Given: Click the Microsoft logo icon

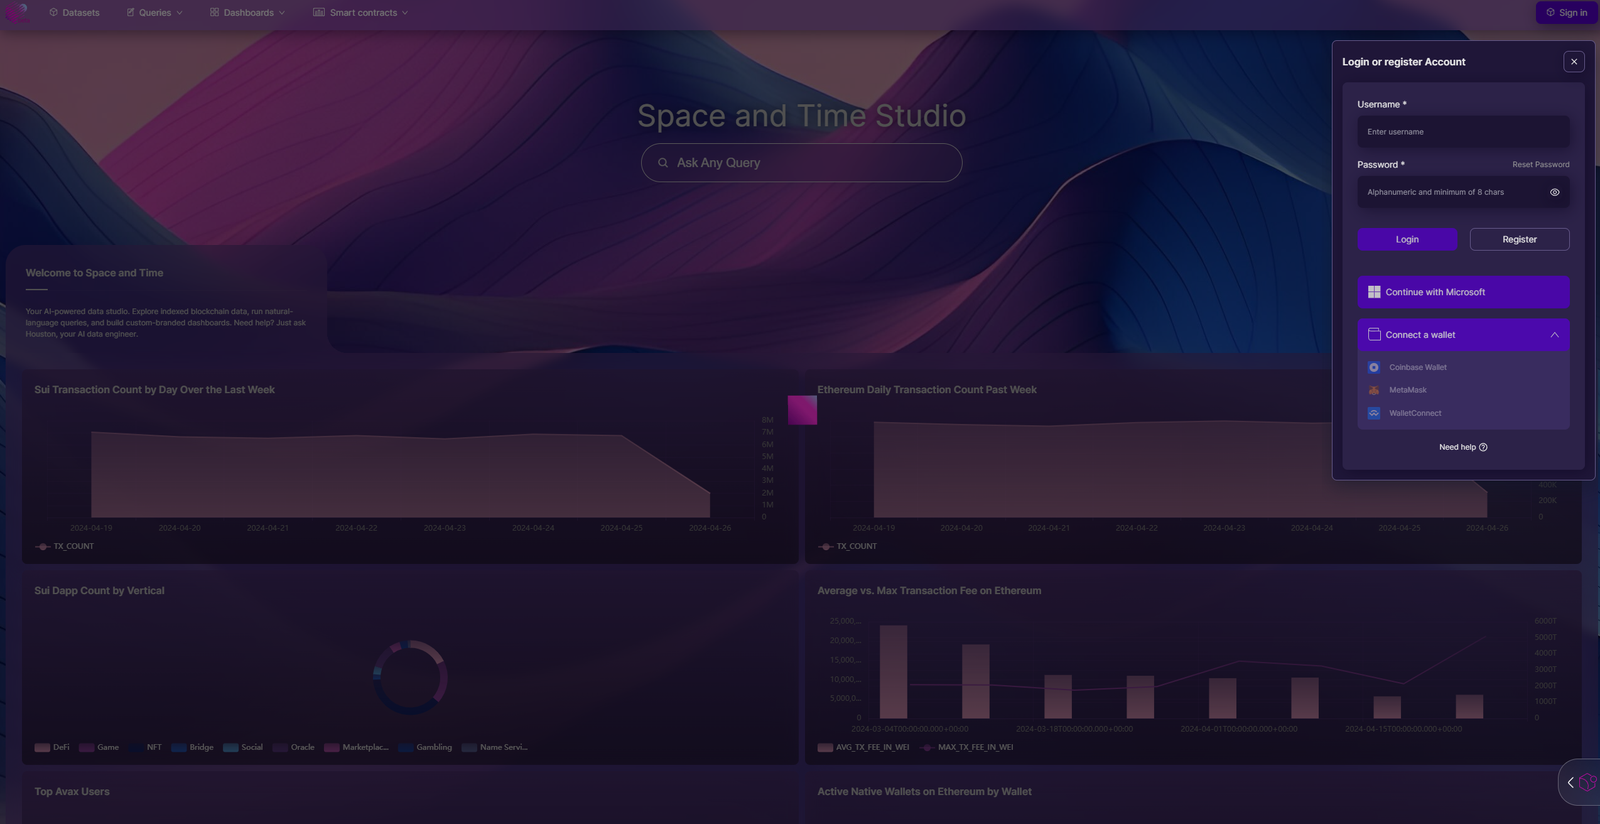Looking at the screenshot, I should [x=1374, y=292].
